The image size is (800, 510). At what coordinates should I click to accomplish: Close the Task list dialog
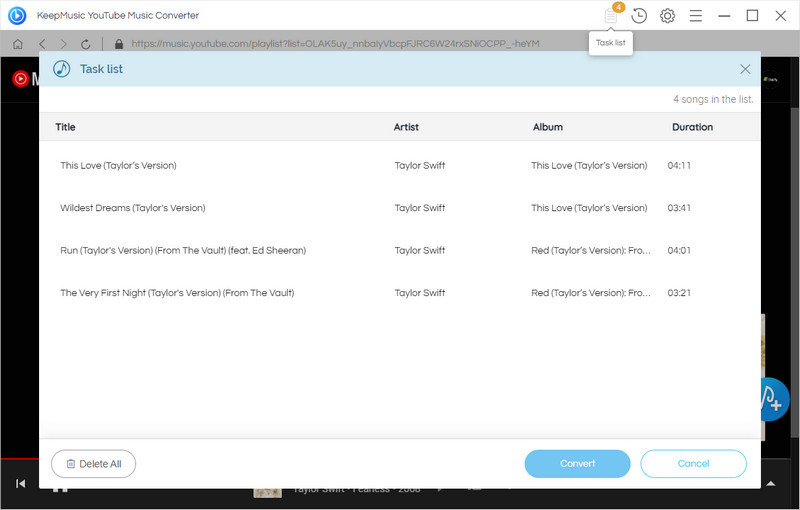(745, 69)
